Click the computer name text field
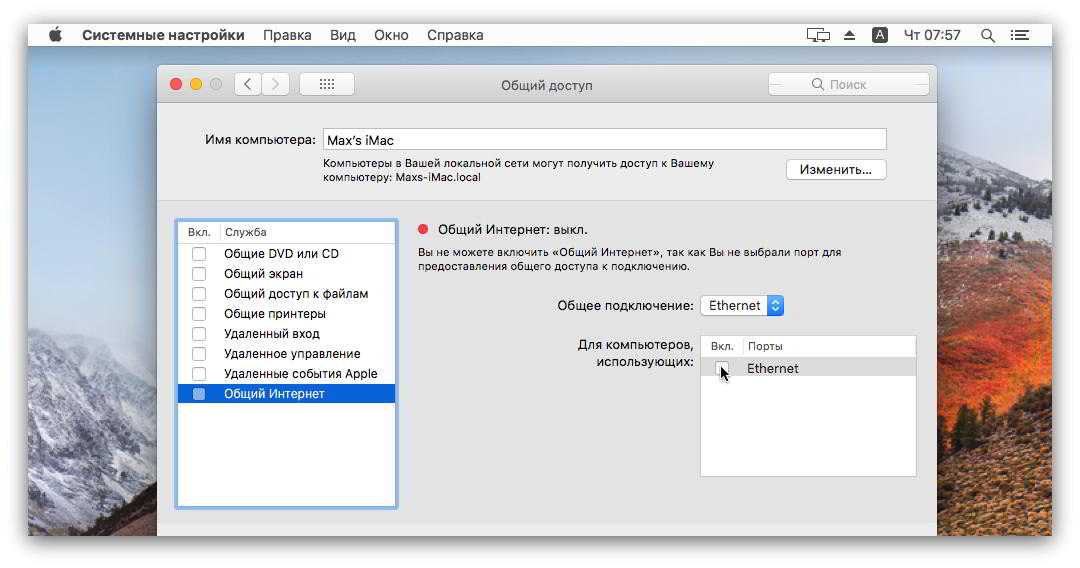Viewport: 1080px width, 568px height. [x=604, y=140]
